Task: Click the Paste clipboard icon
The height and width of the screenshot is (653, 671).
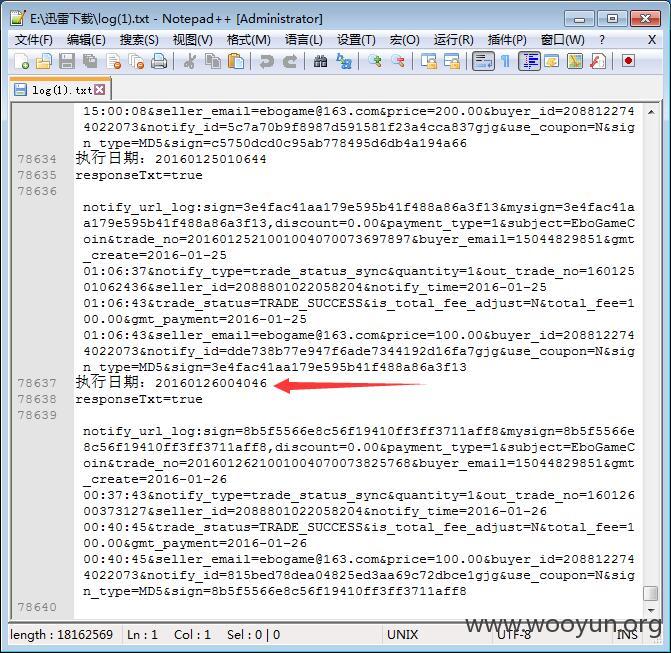Action: point(236,62)
